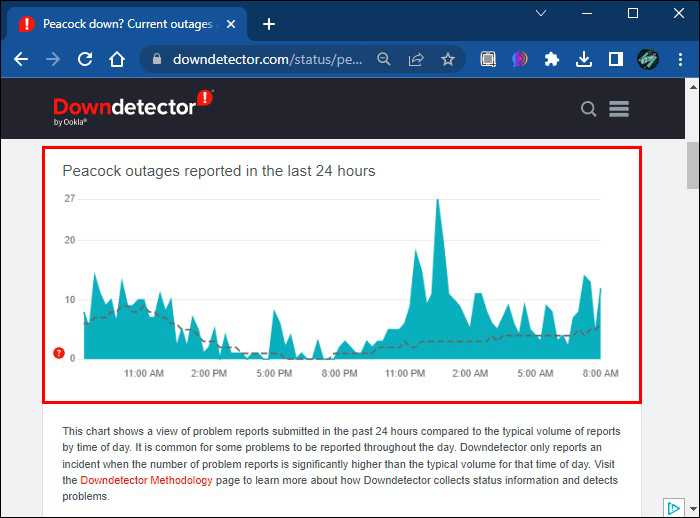The image size is (700, 518).
Task: Click the scrollbar down arrow
Action: tap(693, 509)
